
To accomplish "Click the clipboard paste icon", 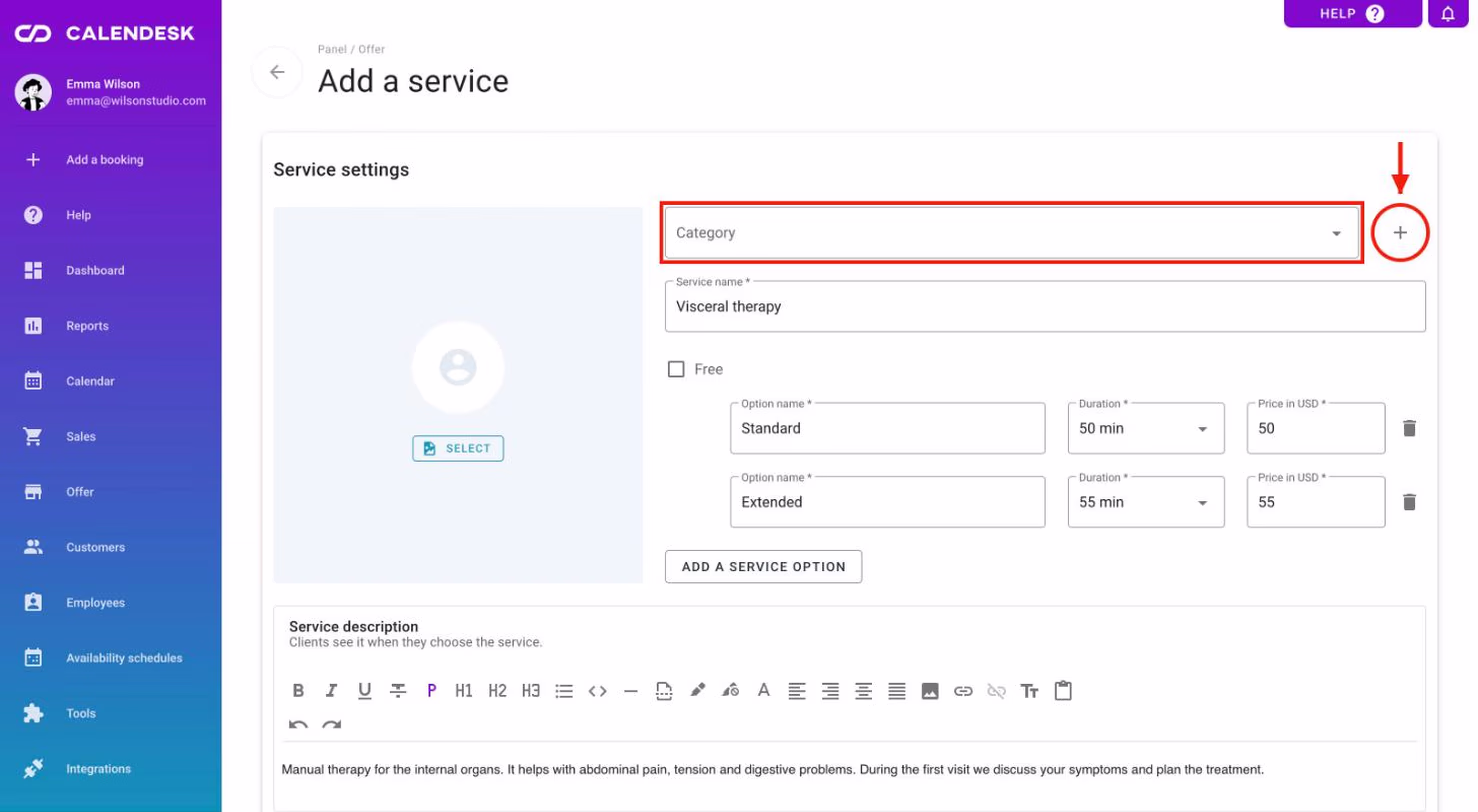I will [1063, 690].
